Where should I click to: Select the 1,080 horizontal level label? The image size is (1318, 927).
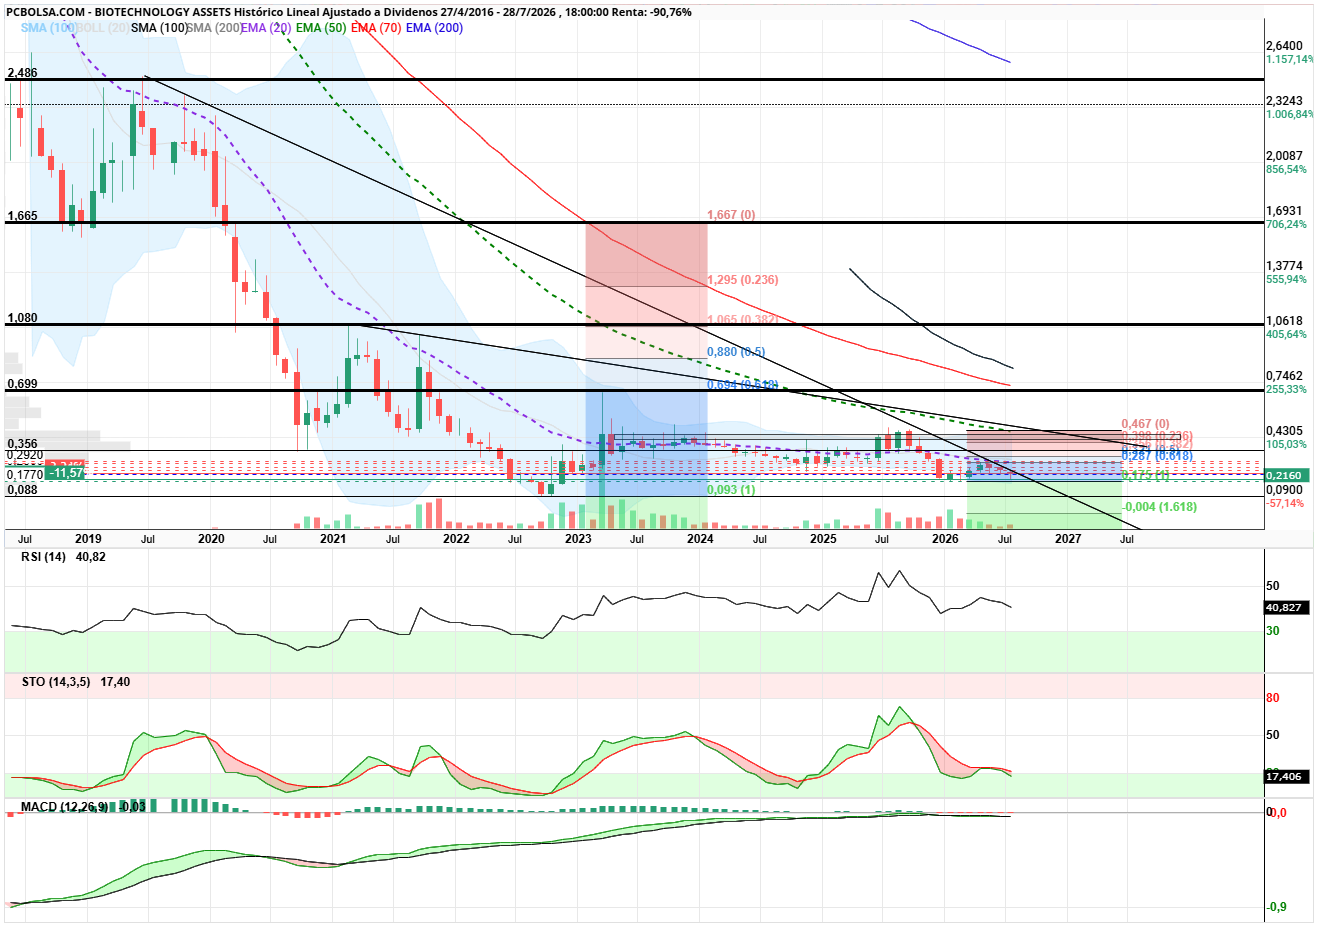point(22,318)
